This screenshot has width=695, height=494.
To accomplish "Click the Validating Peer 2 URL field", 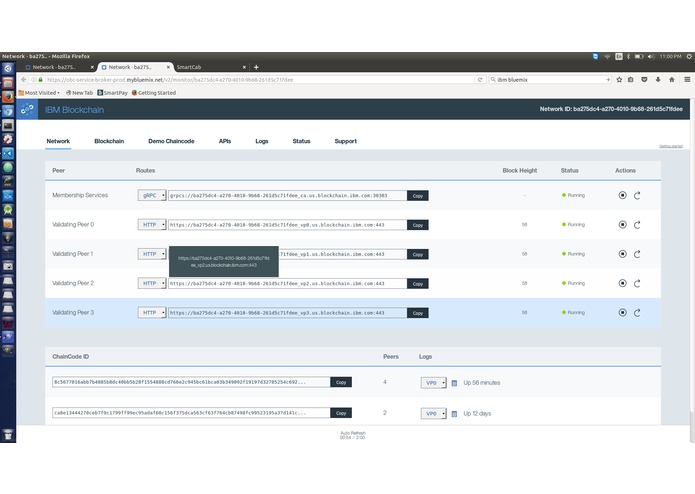I will coord(287,284).
